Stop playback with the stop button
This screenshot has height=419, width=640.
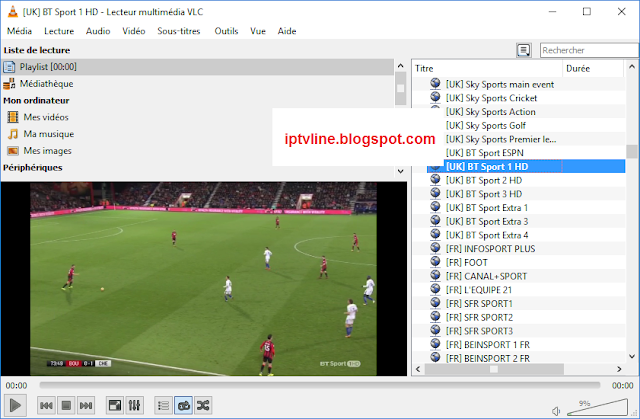coord(66,406)
